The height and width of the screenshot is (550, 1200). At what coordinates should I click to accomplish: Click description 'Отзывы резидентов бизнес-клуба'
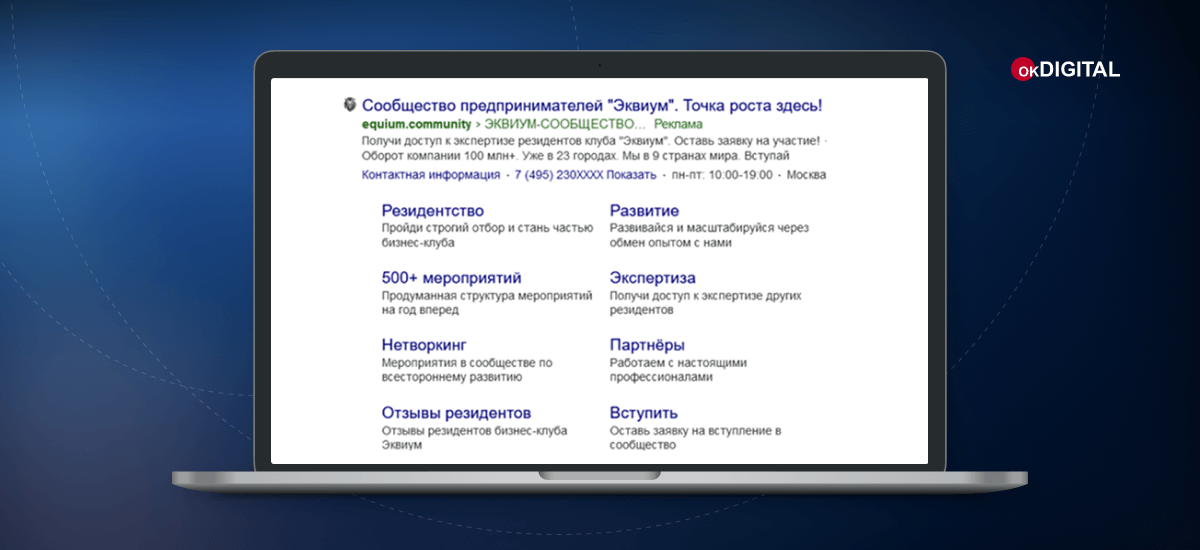coord(475,430)
